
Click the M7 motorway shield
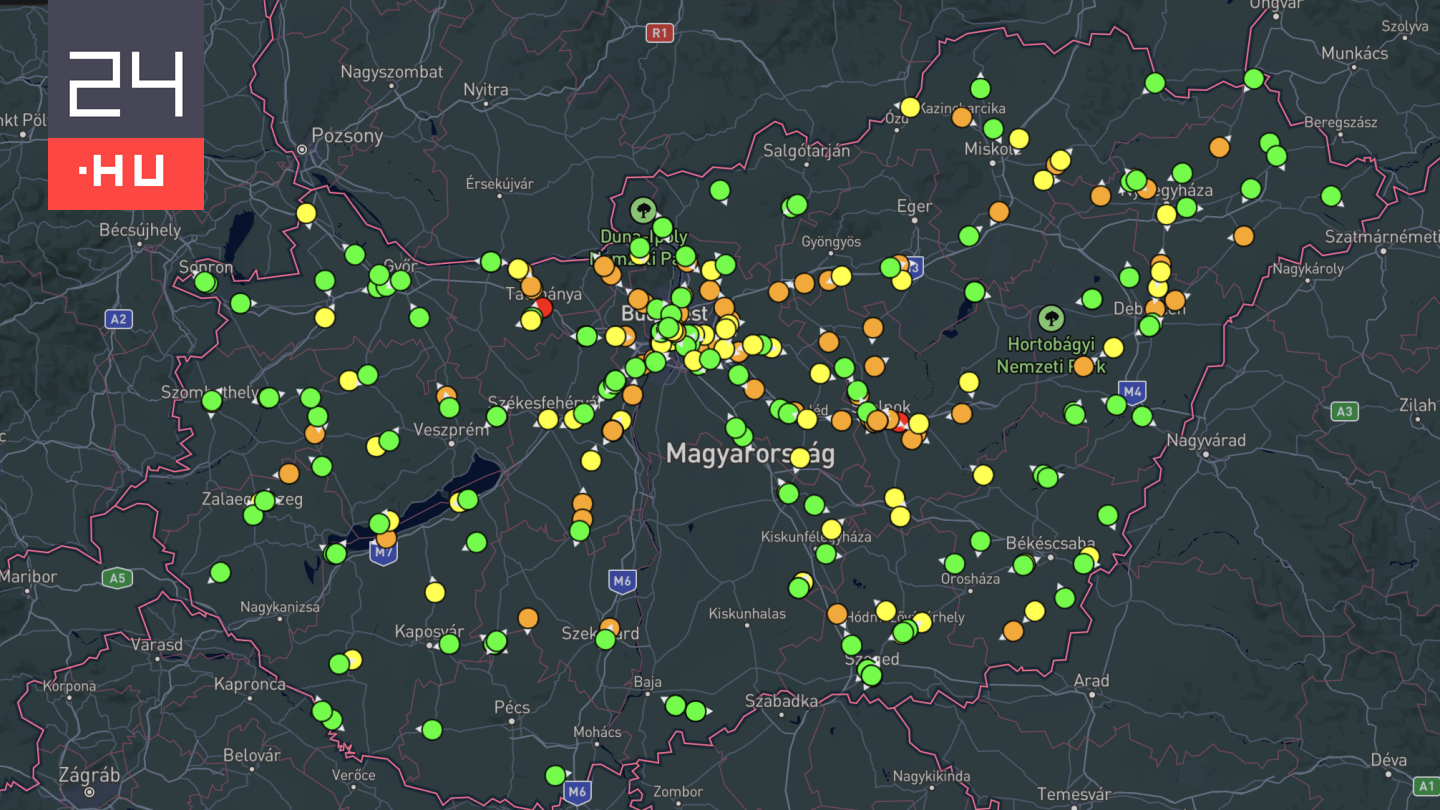tap(383, 553)
